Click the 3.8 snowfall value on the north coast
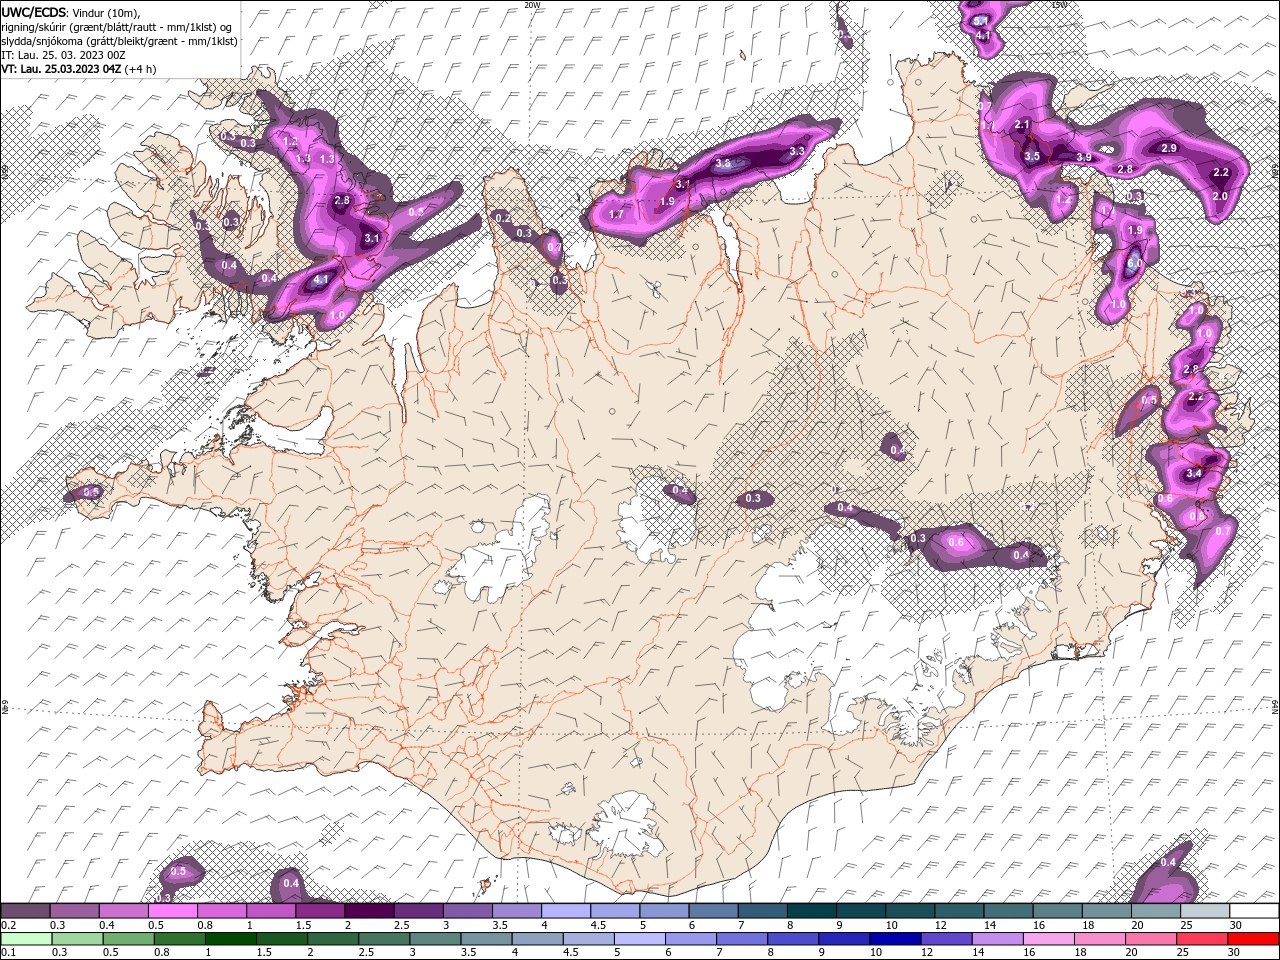Image resolution: width=1280 pixels, height=960 pixels. [724, 163]
